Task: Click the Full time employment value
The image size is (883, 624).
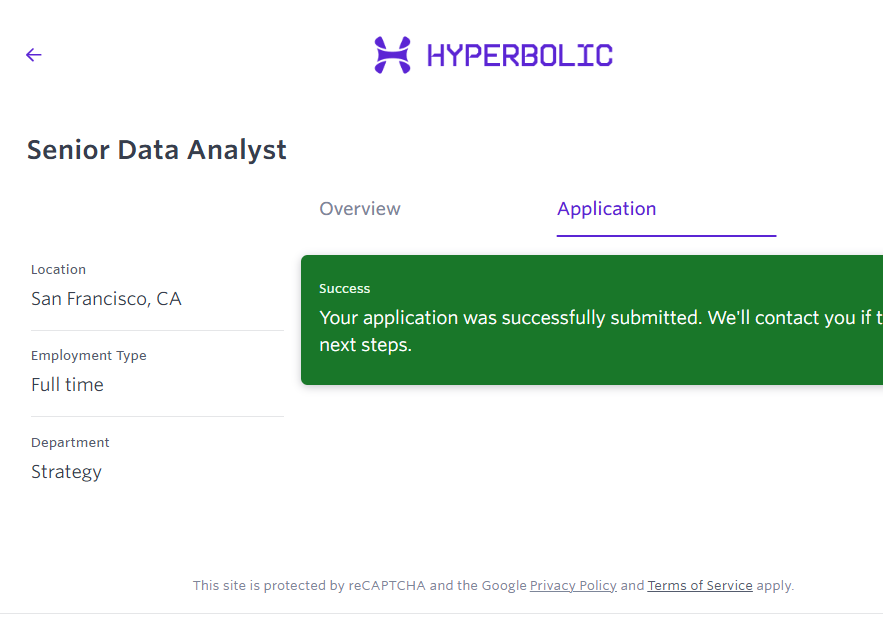Action: [67, 385]
